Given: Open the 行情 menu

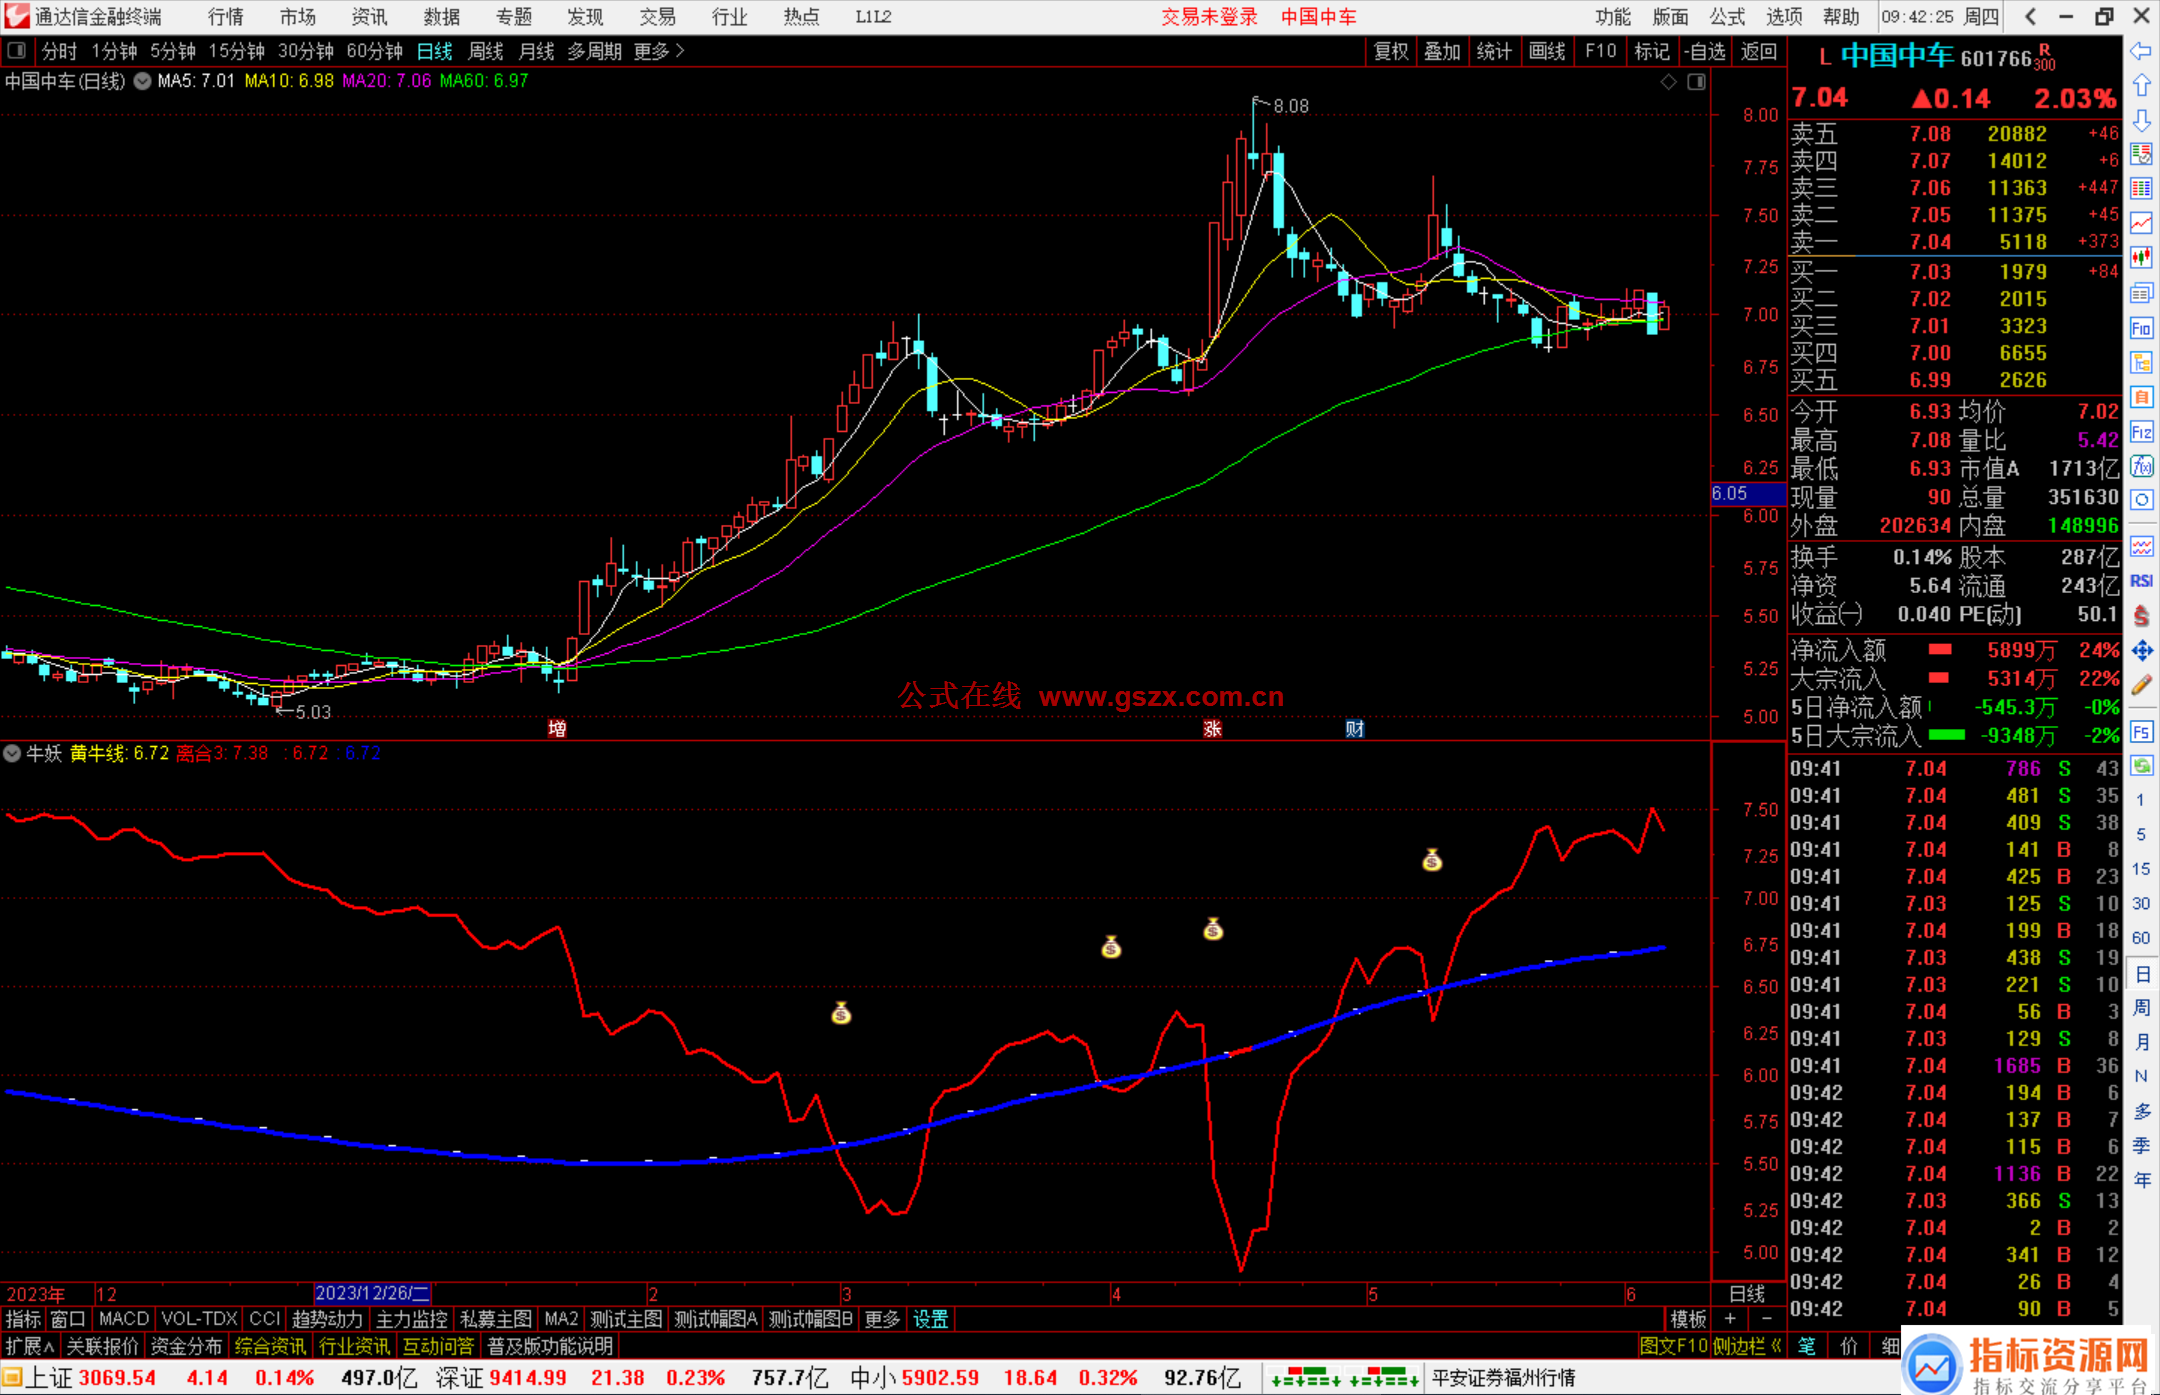Looking at the screenshot, I should [x=226, y=17].
